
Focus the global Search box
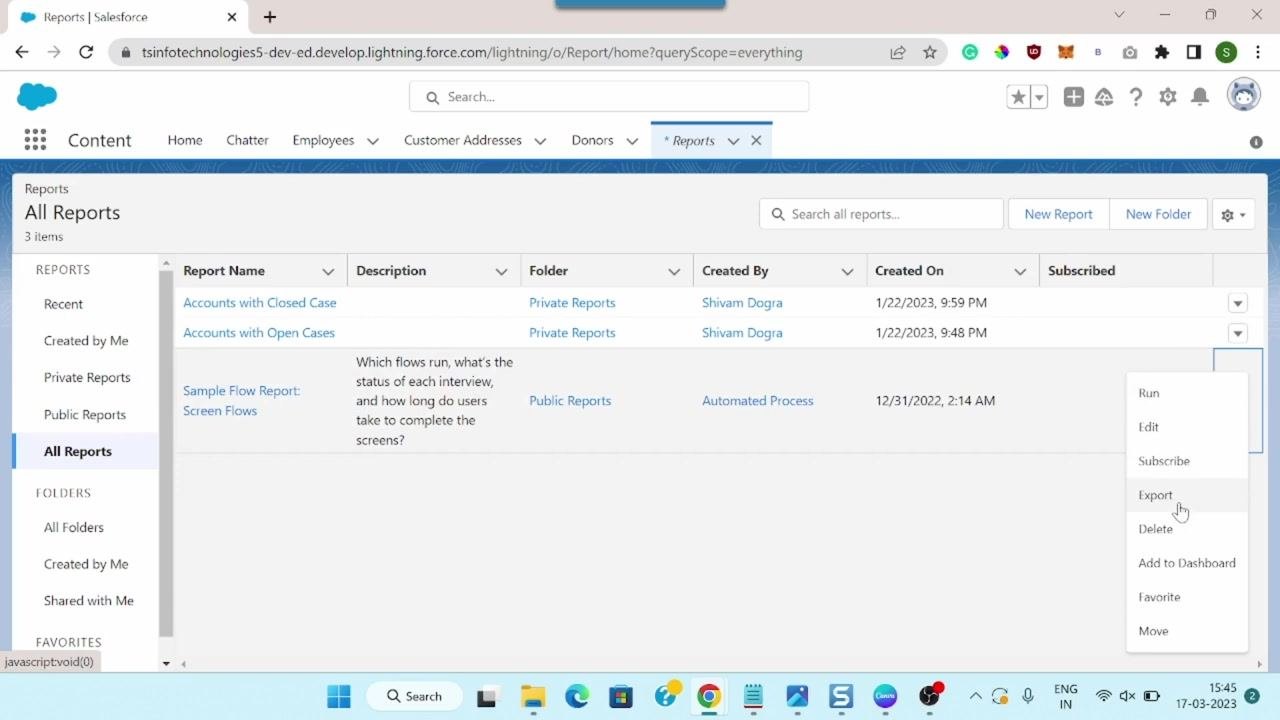[609, 97]
